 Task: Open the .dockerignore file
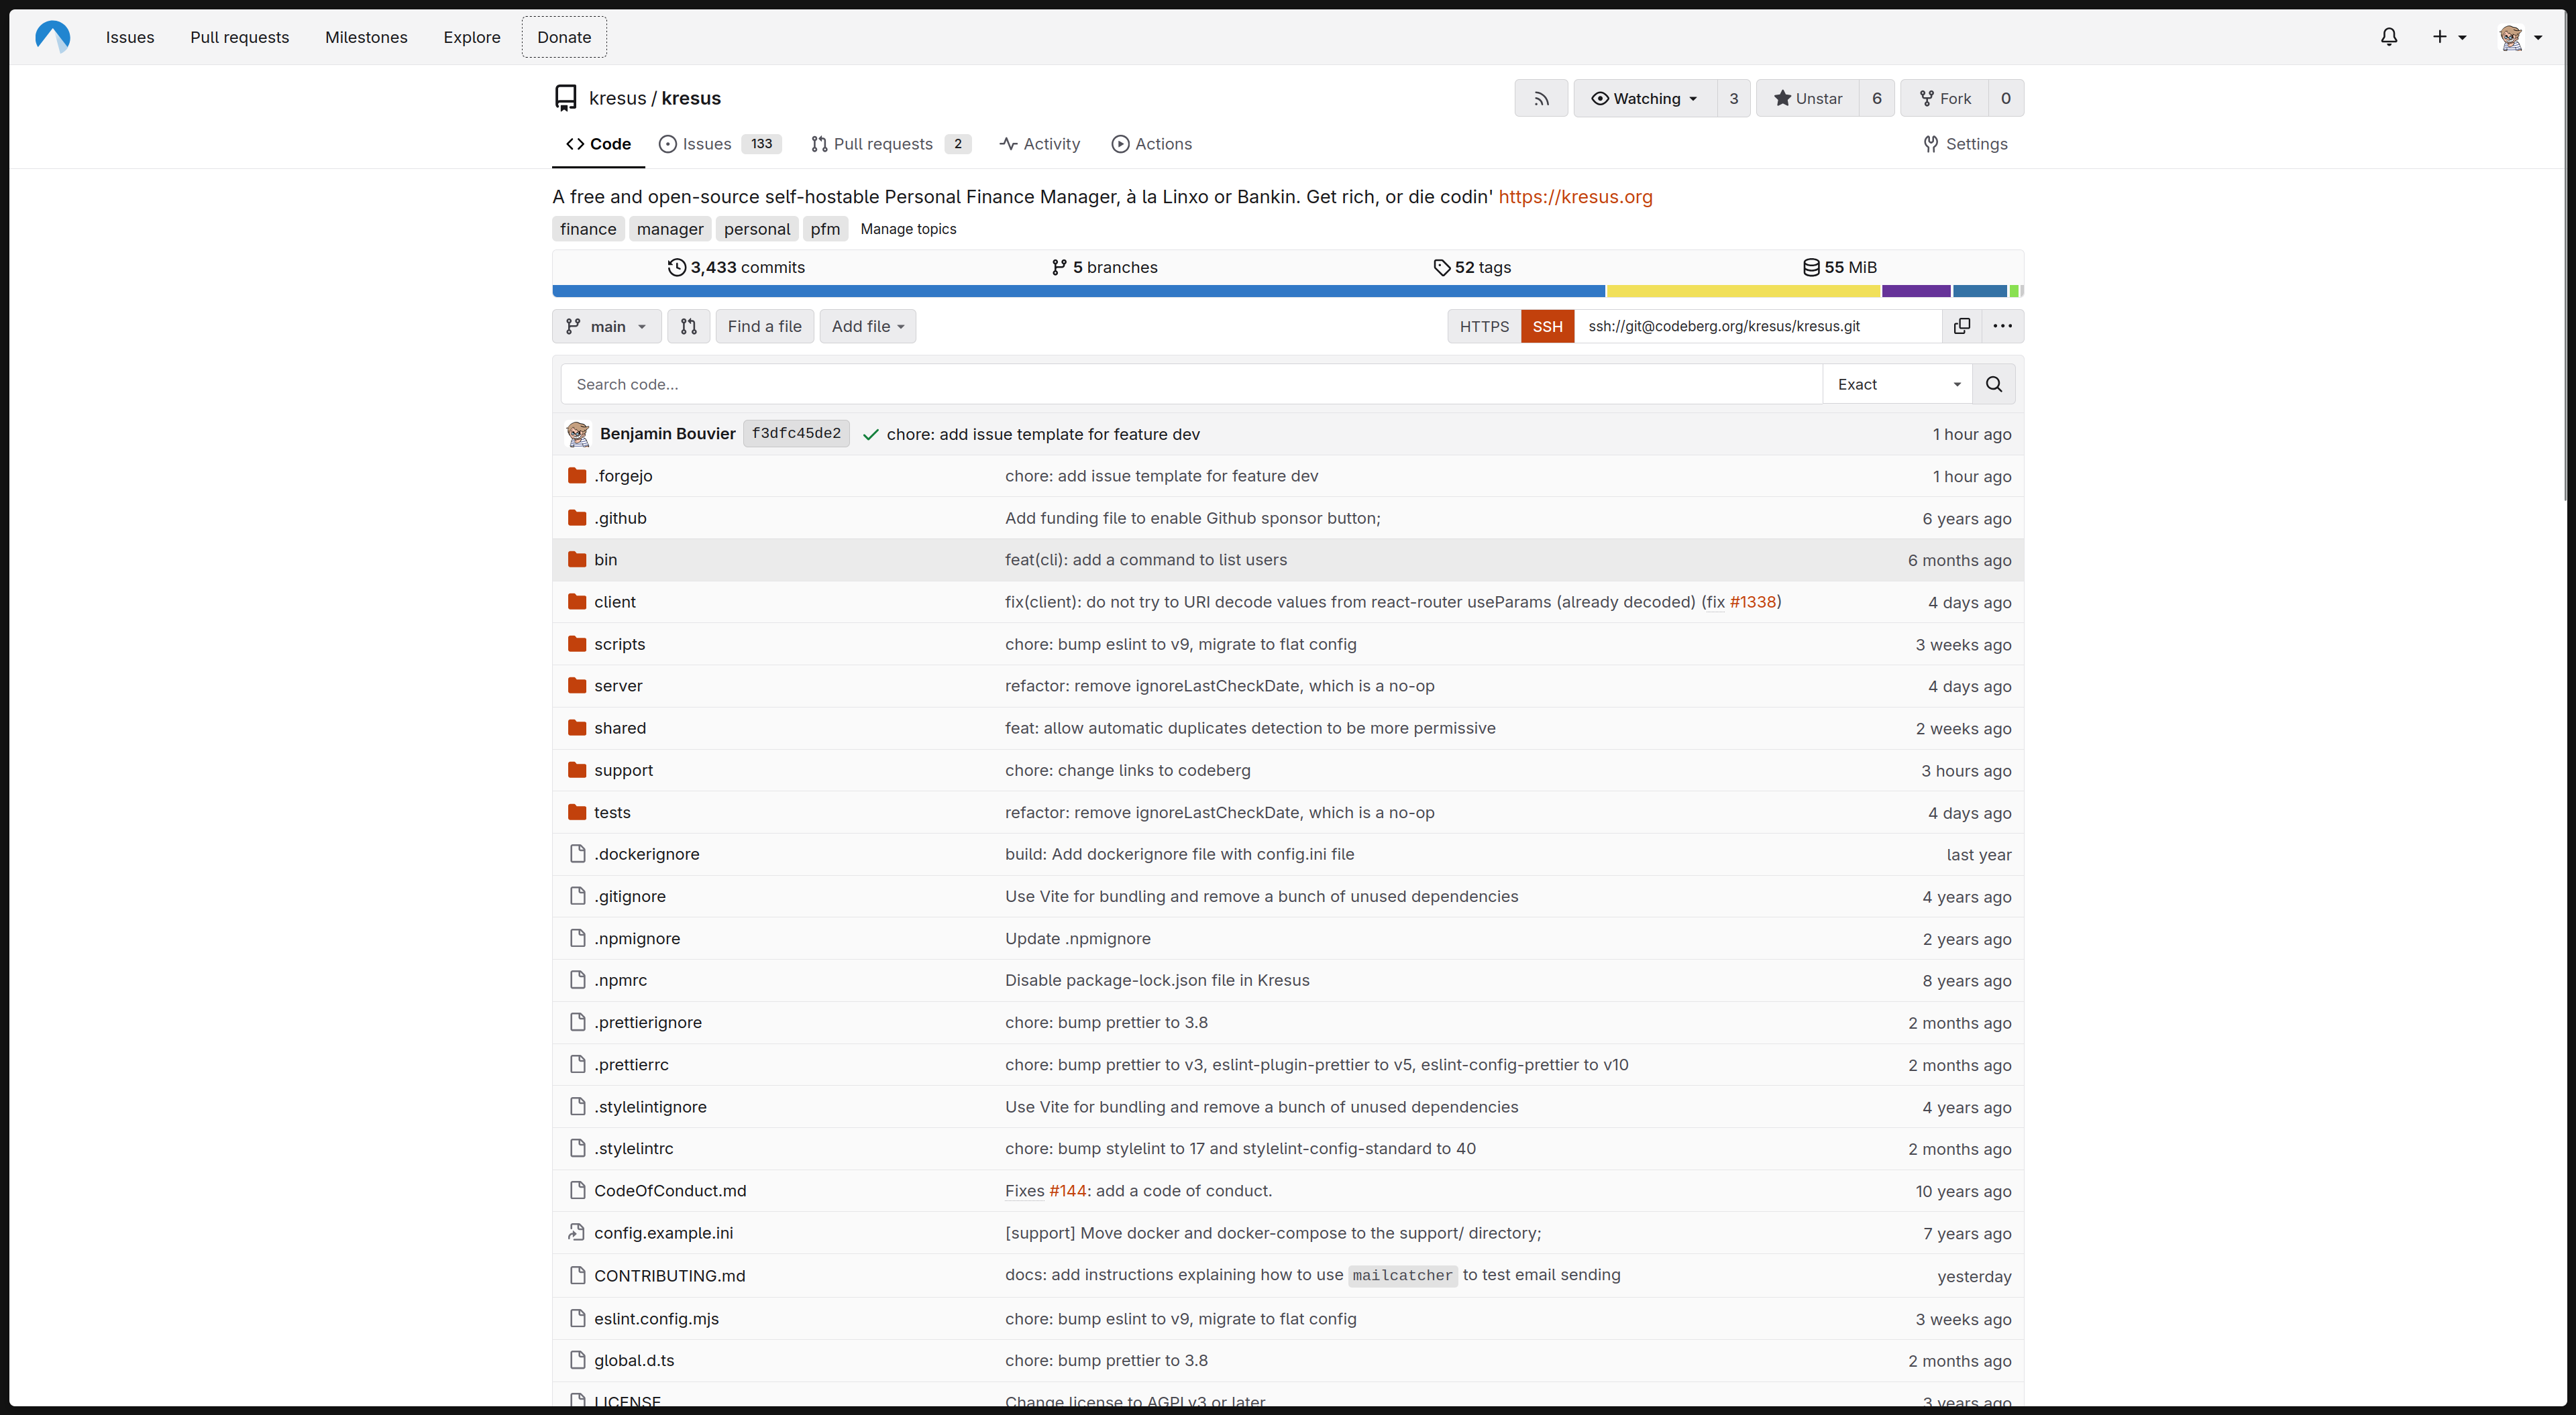[x=646, y=854]
